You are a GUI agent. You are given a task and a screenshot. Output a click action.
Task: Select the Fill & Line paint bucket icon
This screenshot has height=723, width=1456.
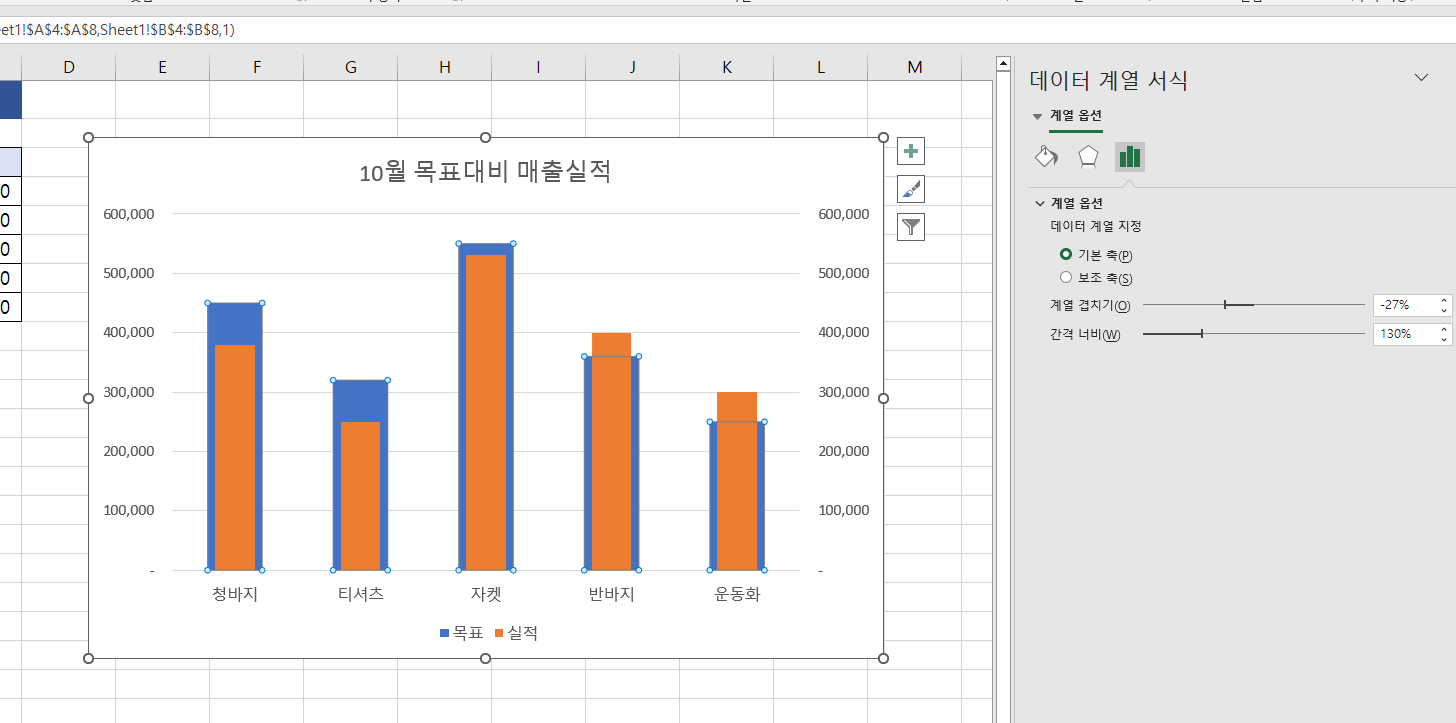[1046, 157]
